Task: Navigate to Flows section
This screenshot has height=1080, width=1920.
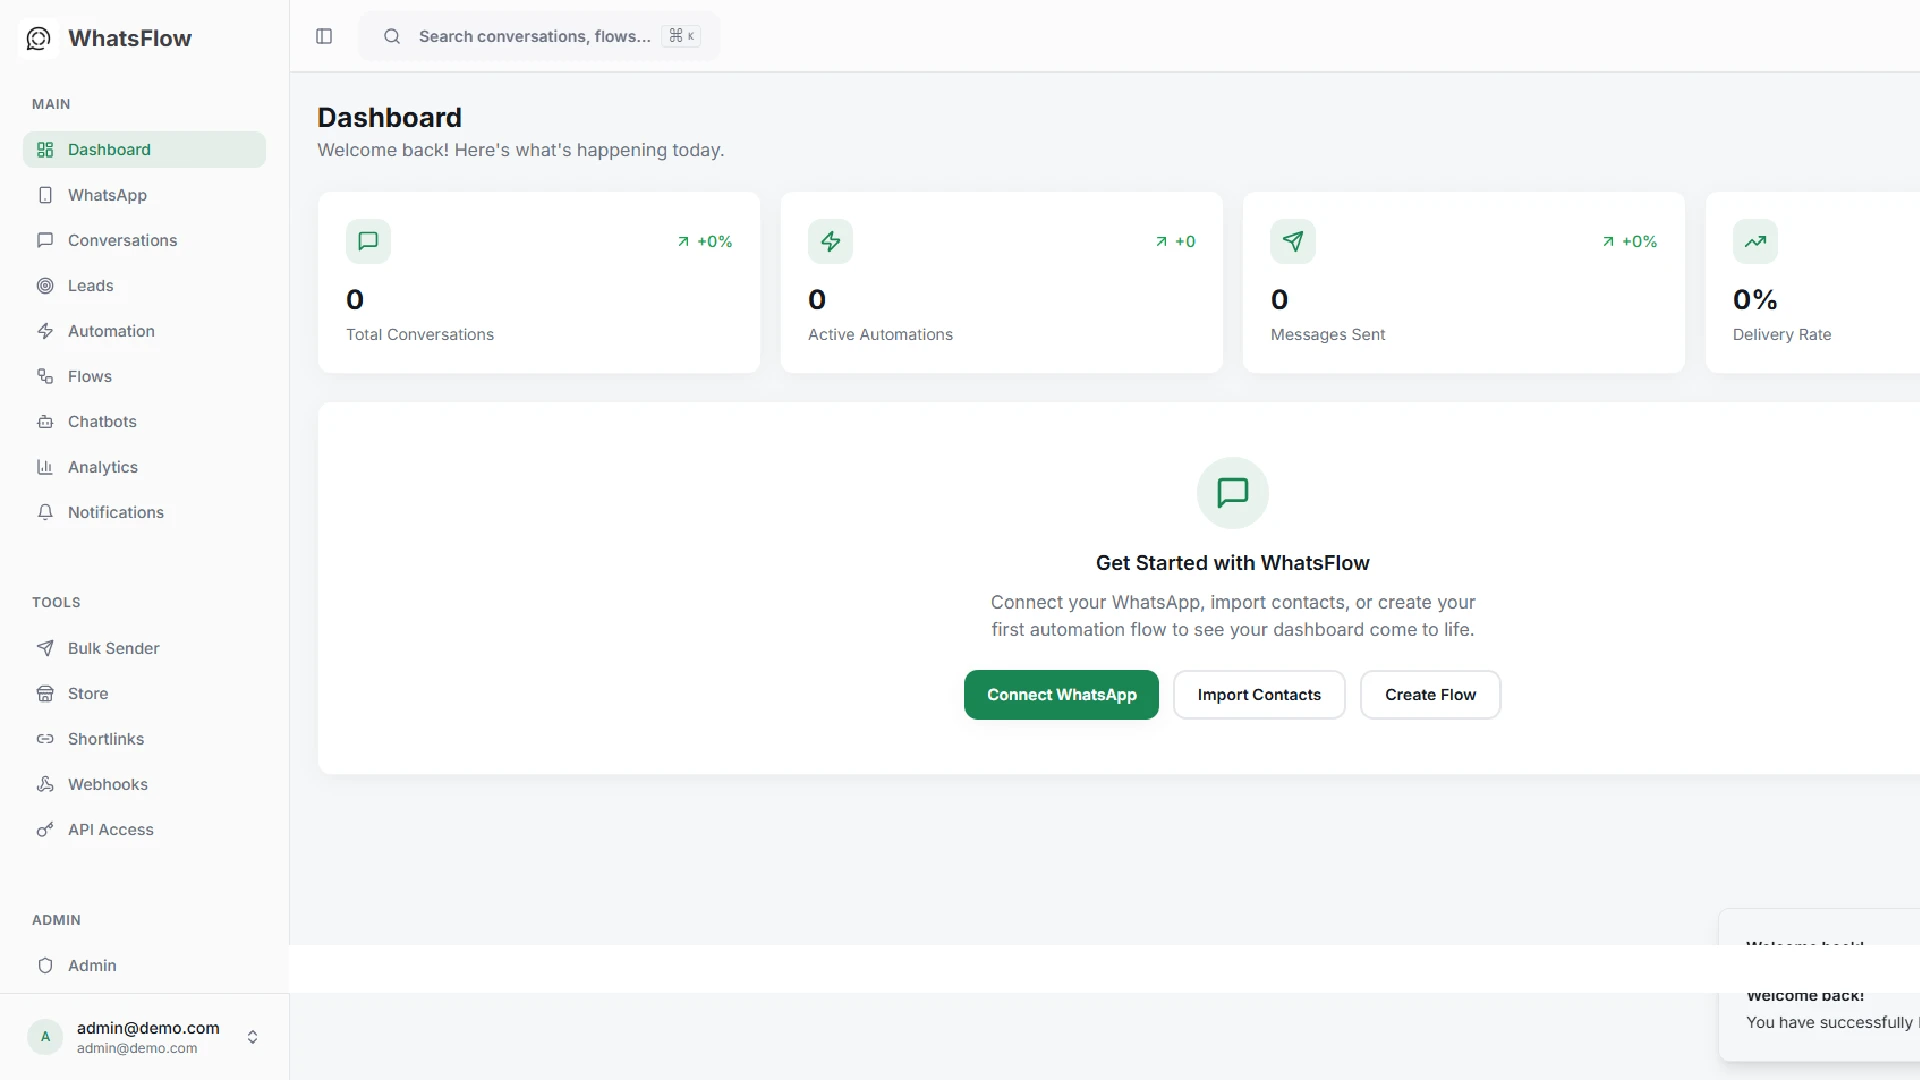Action: click(144, 376)
